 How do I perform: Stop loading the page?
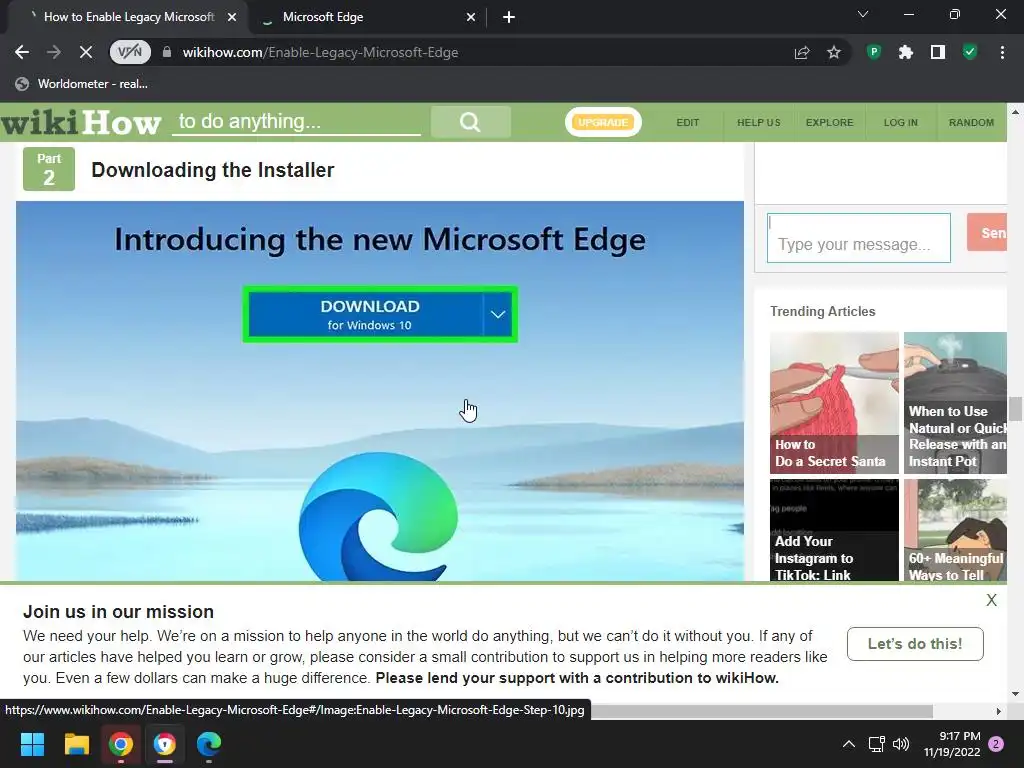(x=86, y=52)
